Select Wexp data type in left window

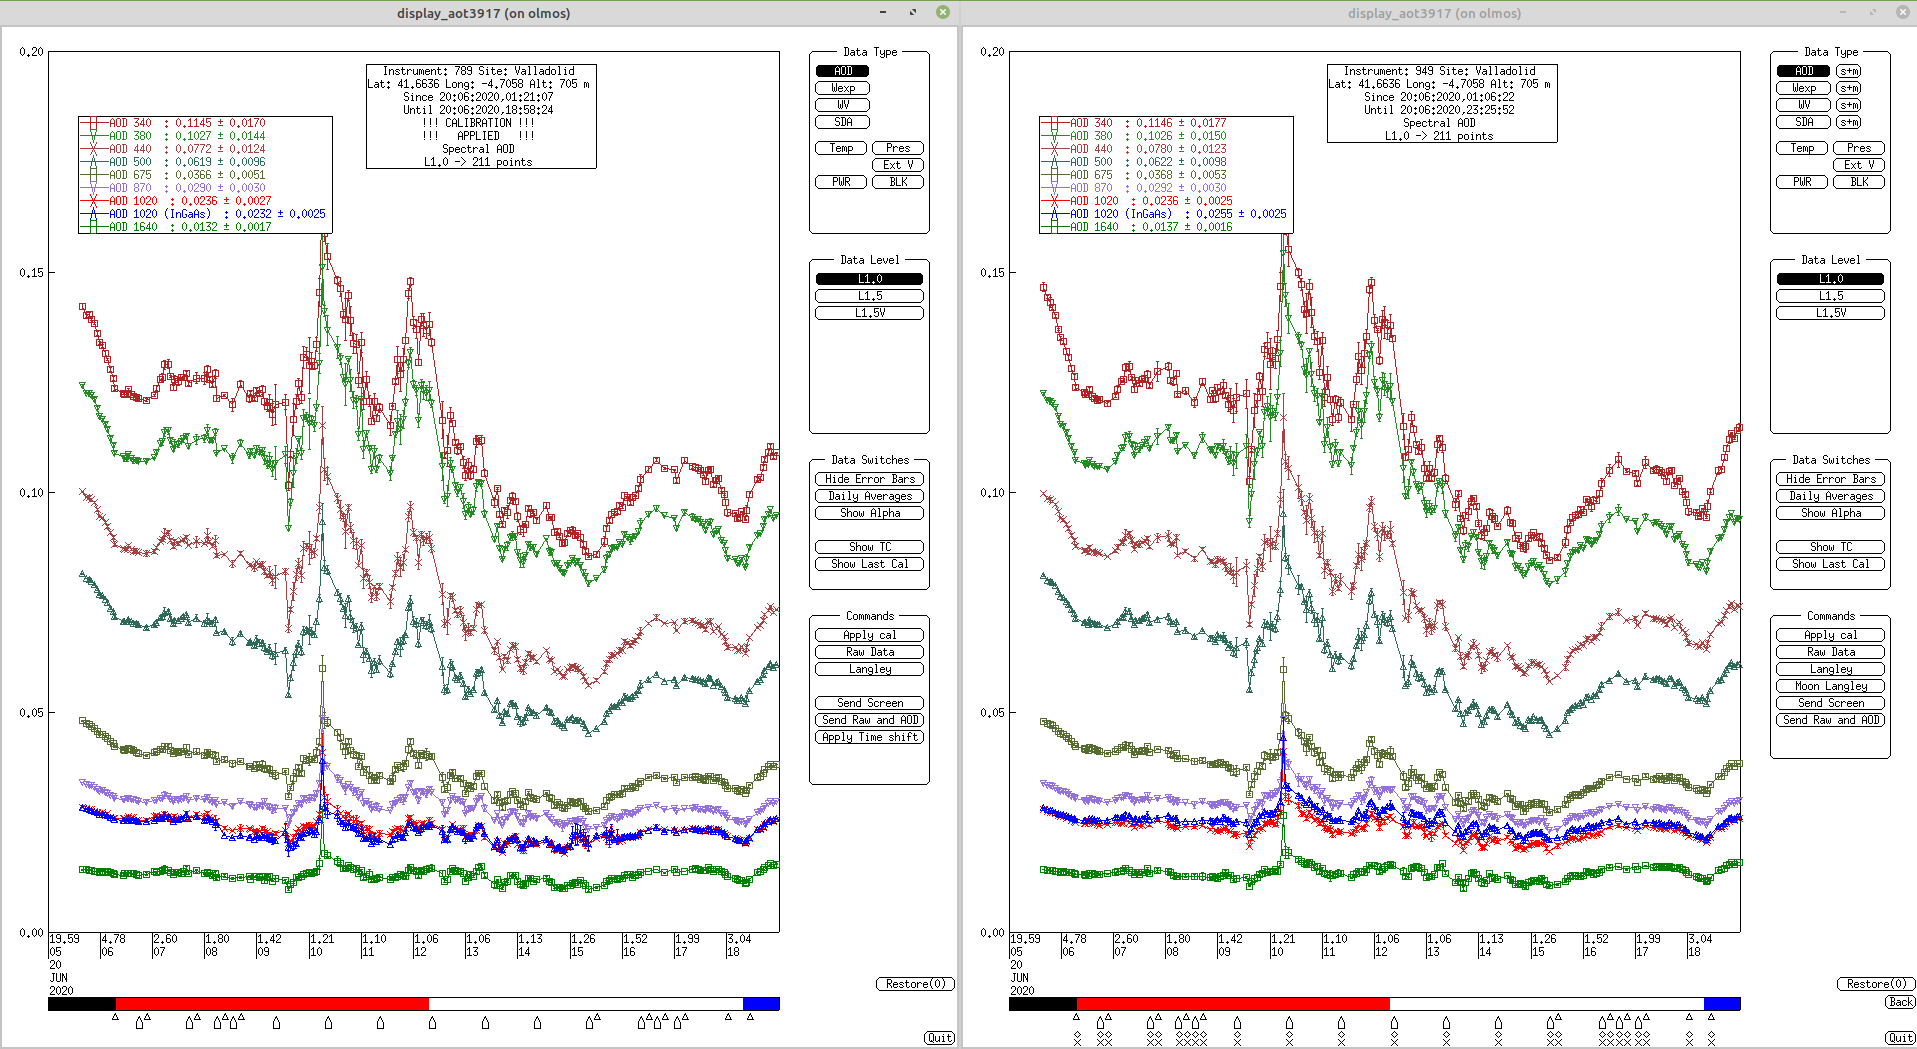842,88
